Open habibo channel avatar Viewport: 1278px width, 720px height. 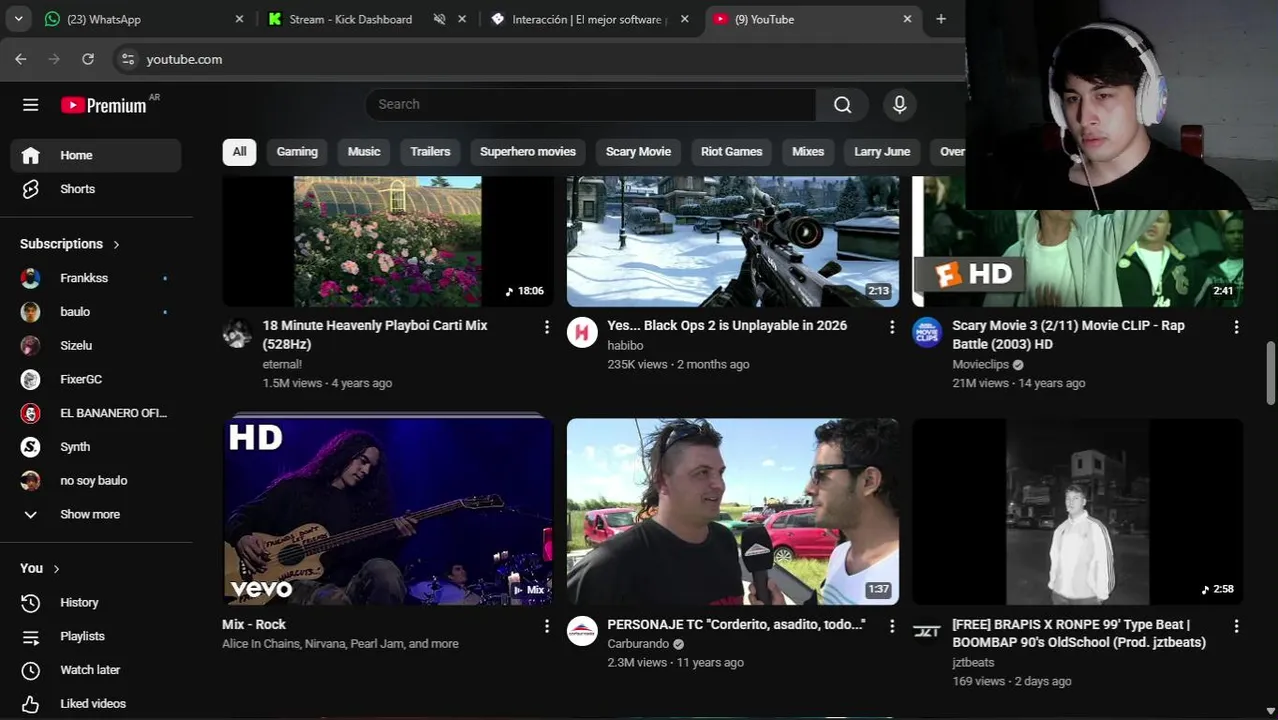coord(582,332)
